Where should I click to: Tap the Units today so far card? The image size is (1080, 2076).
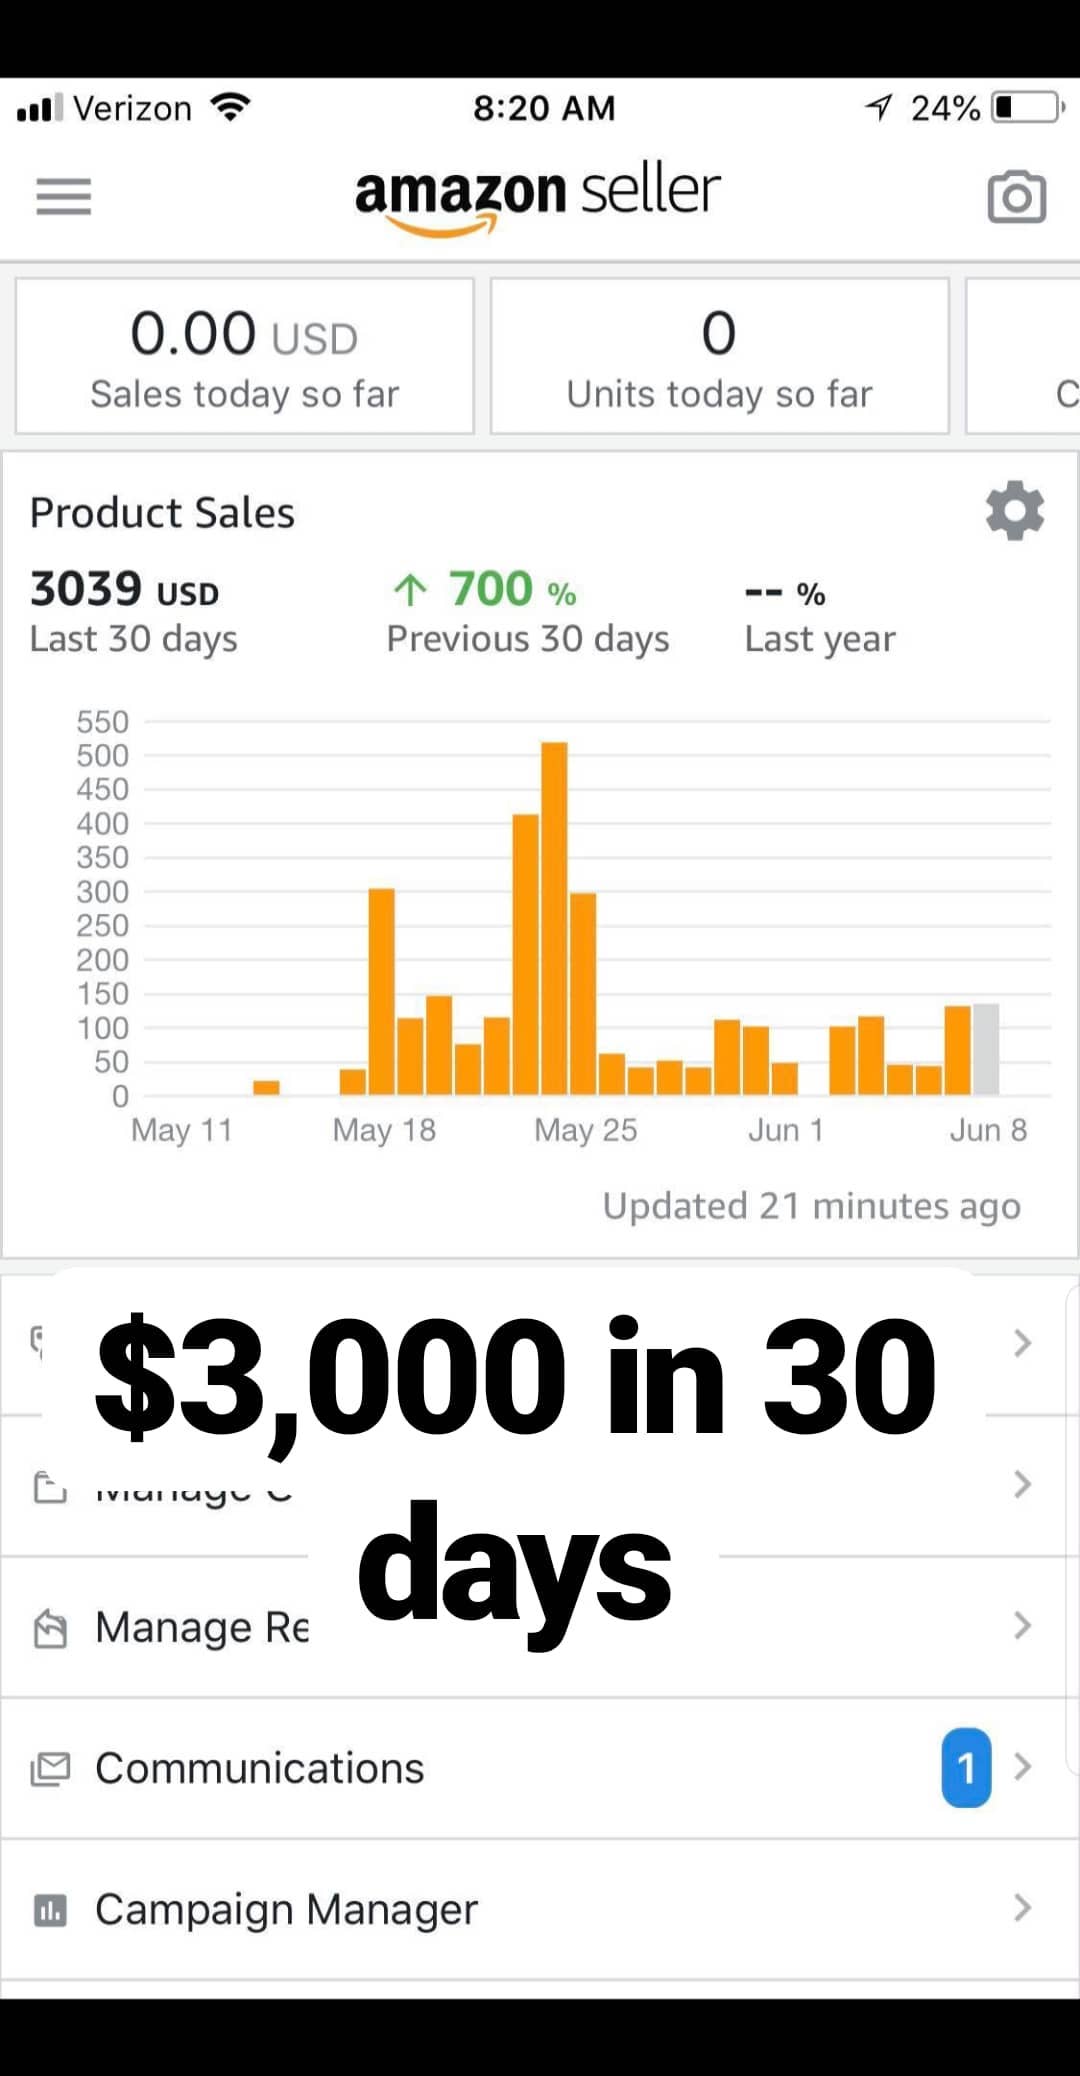[x=719, y=356]
